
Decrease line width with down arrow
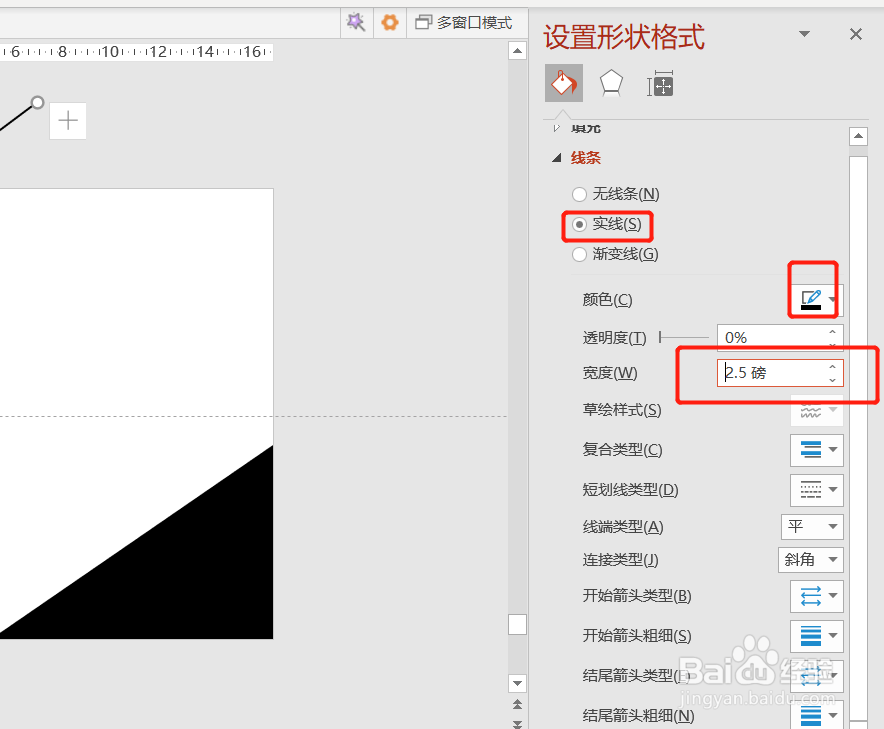coord(832,380)
